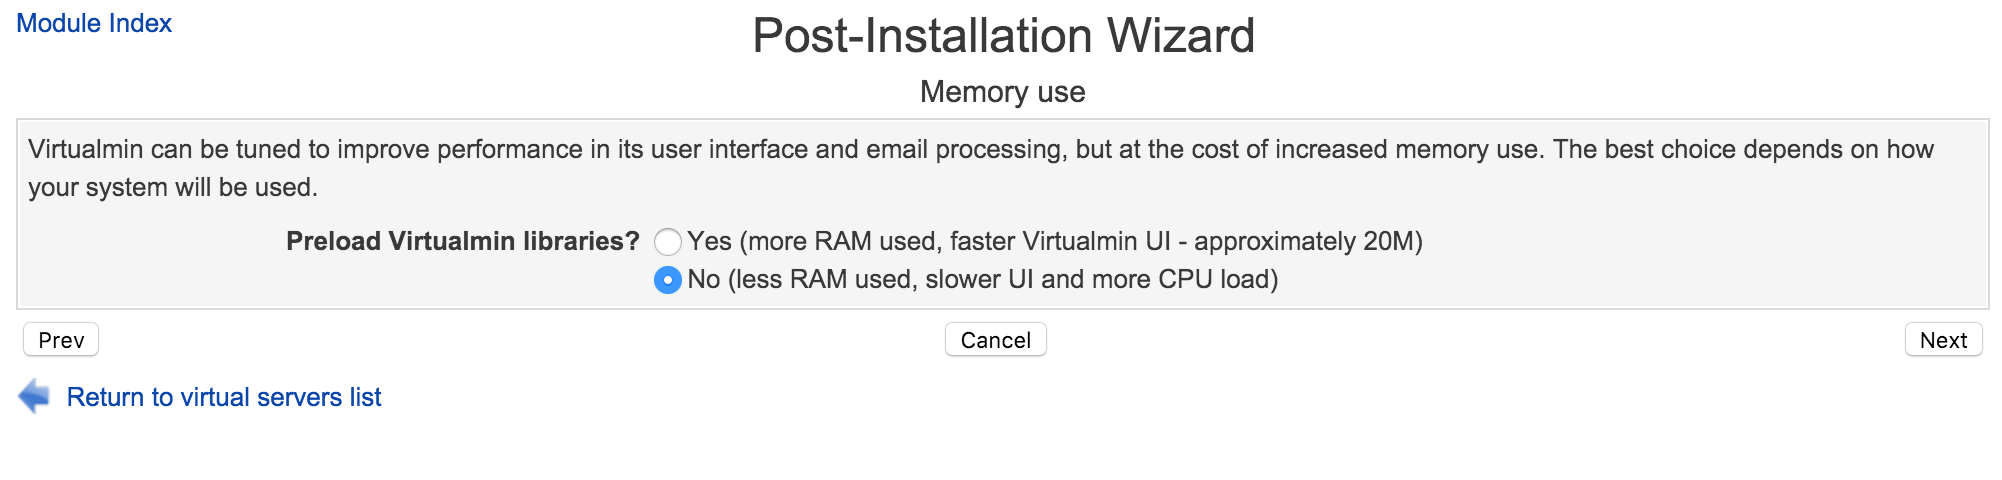Click the description's first line about tuning
Viewport: 2002px width, 480px height.
(x=981, y=150)
